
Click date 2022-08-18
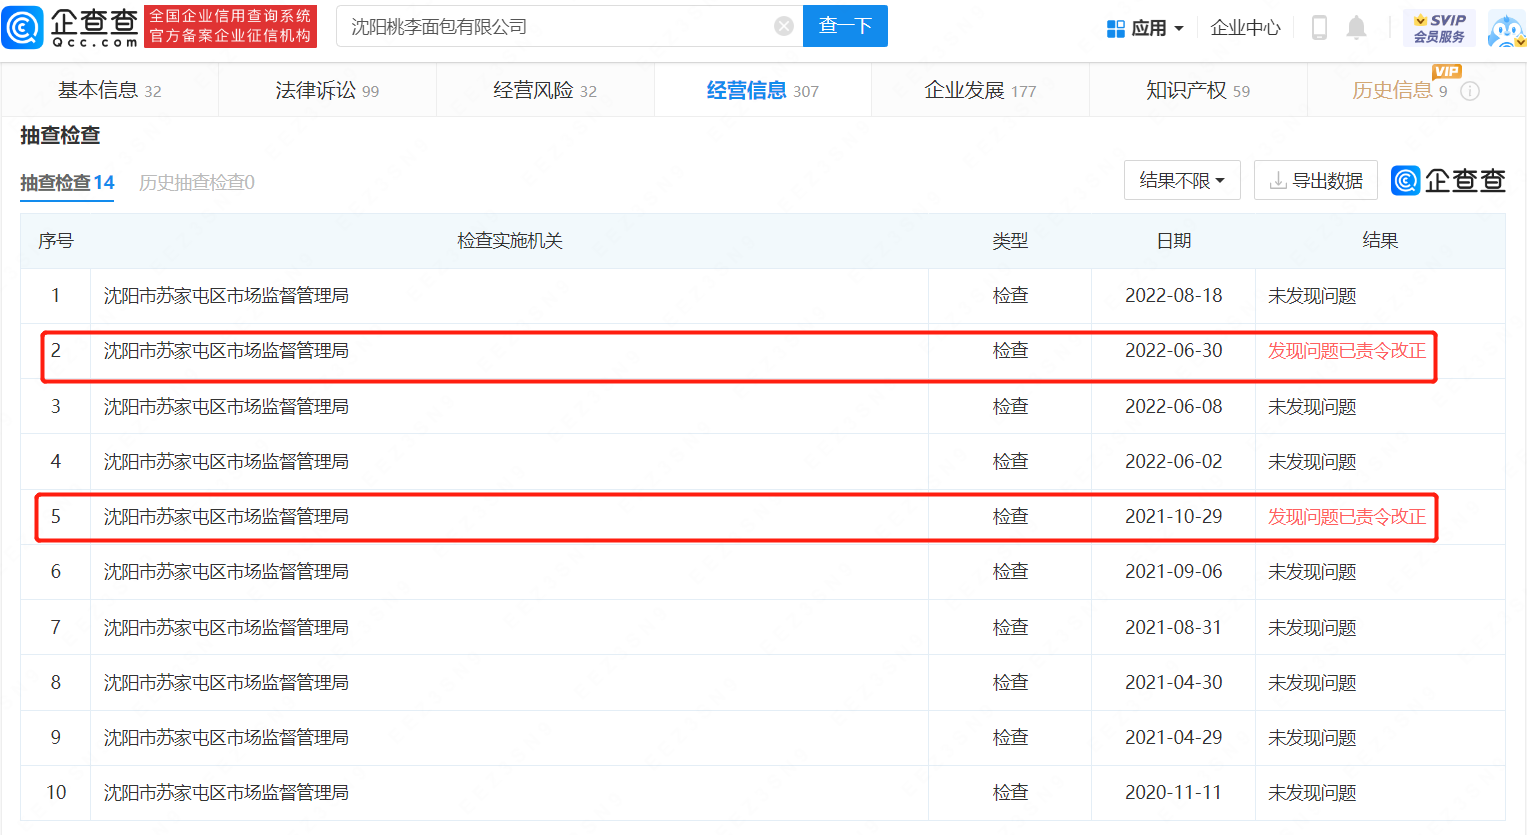point(1174,296)
